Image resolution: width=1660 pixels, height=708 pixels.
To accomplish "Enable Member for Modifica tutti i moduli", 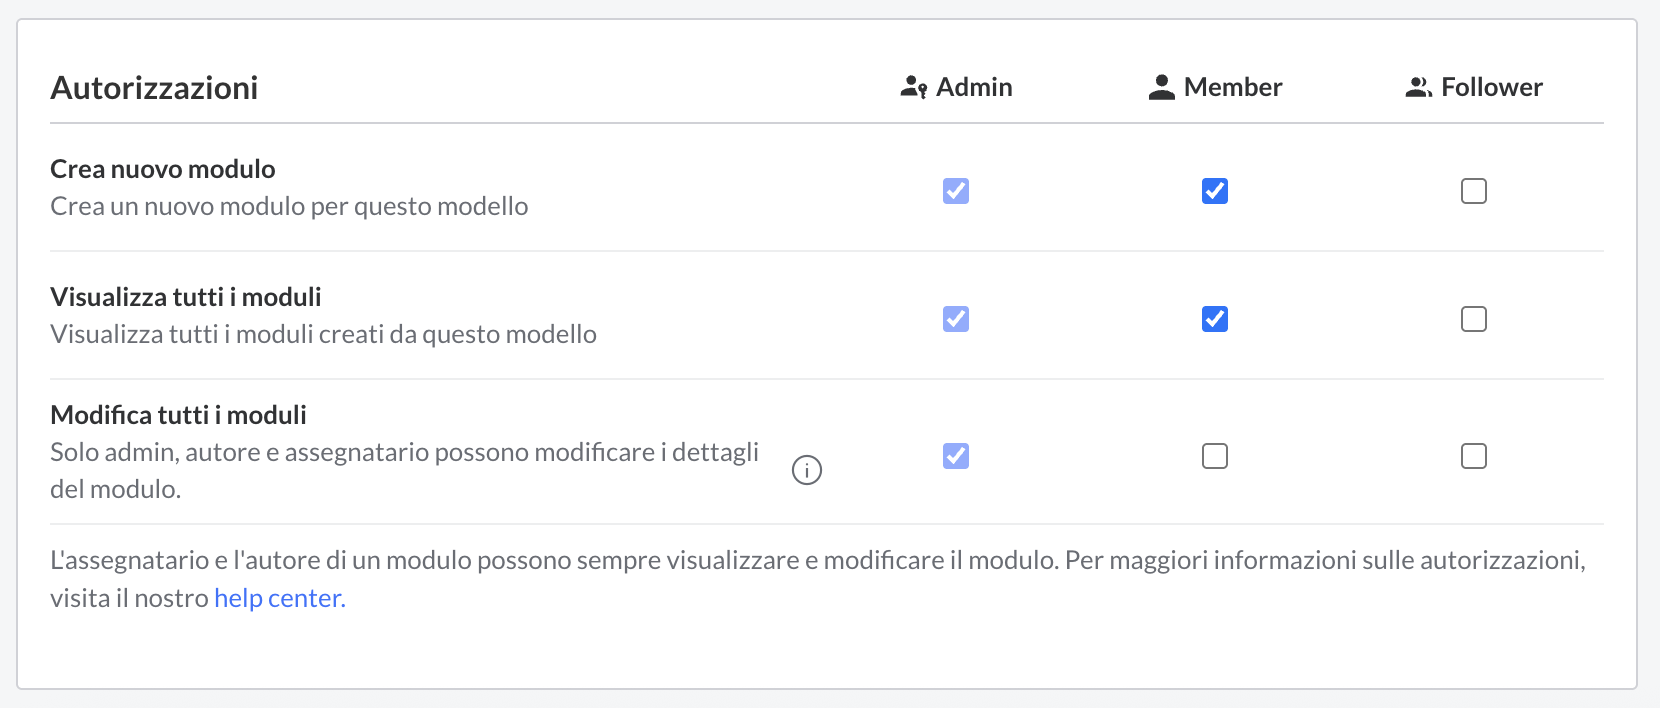I will pos(1215,456).
